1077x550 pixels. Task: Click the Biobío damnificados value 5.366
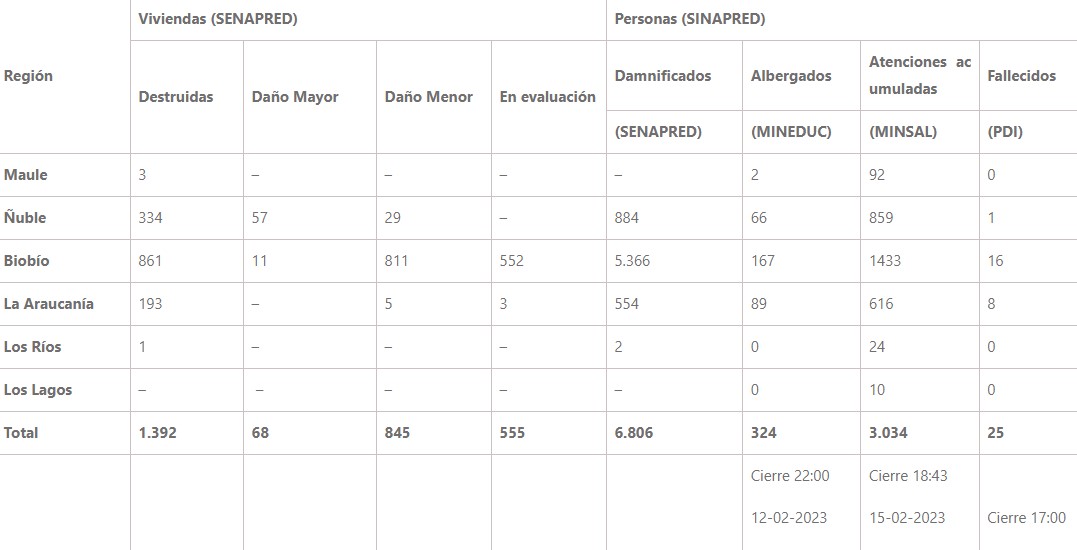(632, 261)
